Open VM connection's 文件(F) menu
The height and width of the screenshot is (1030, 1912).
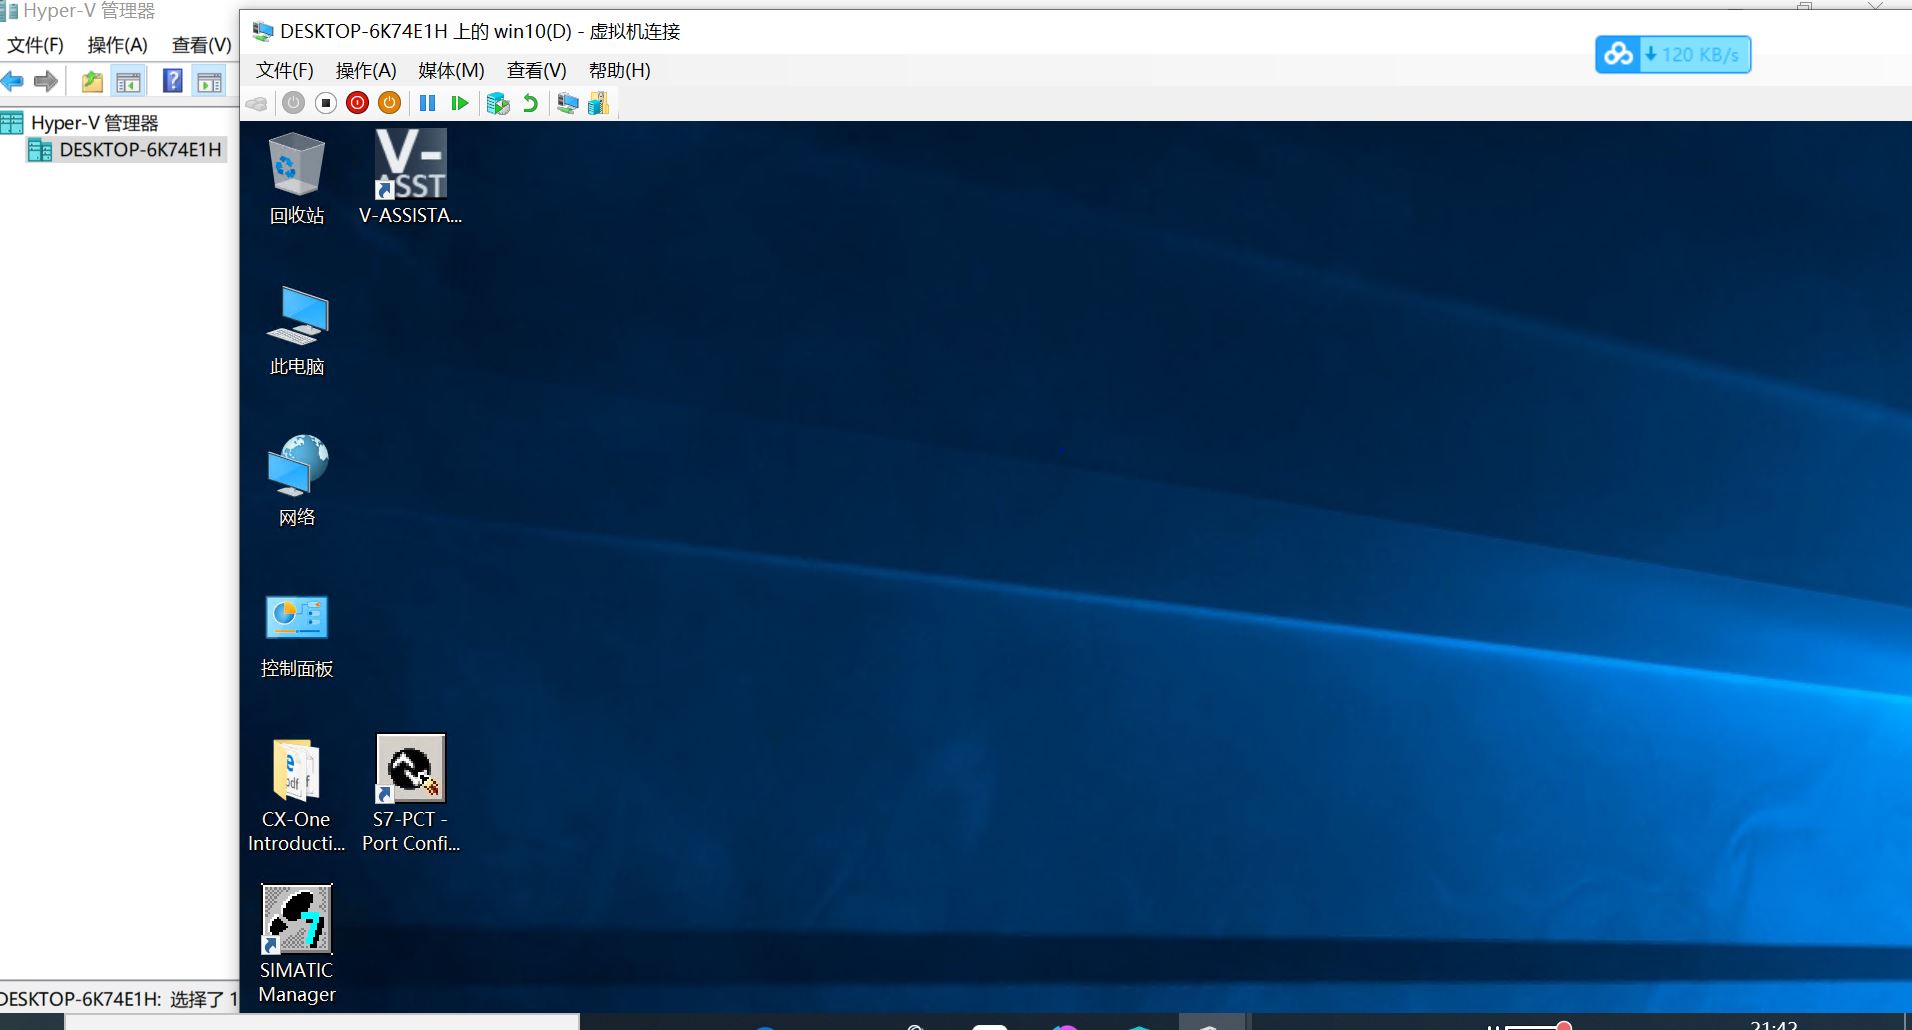coord(284,70)
